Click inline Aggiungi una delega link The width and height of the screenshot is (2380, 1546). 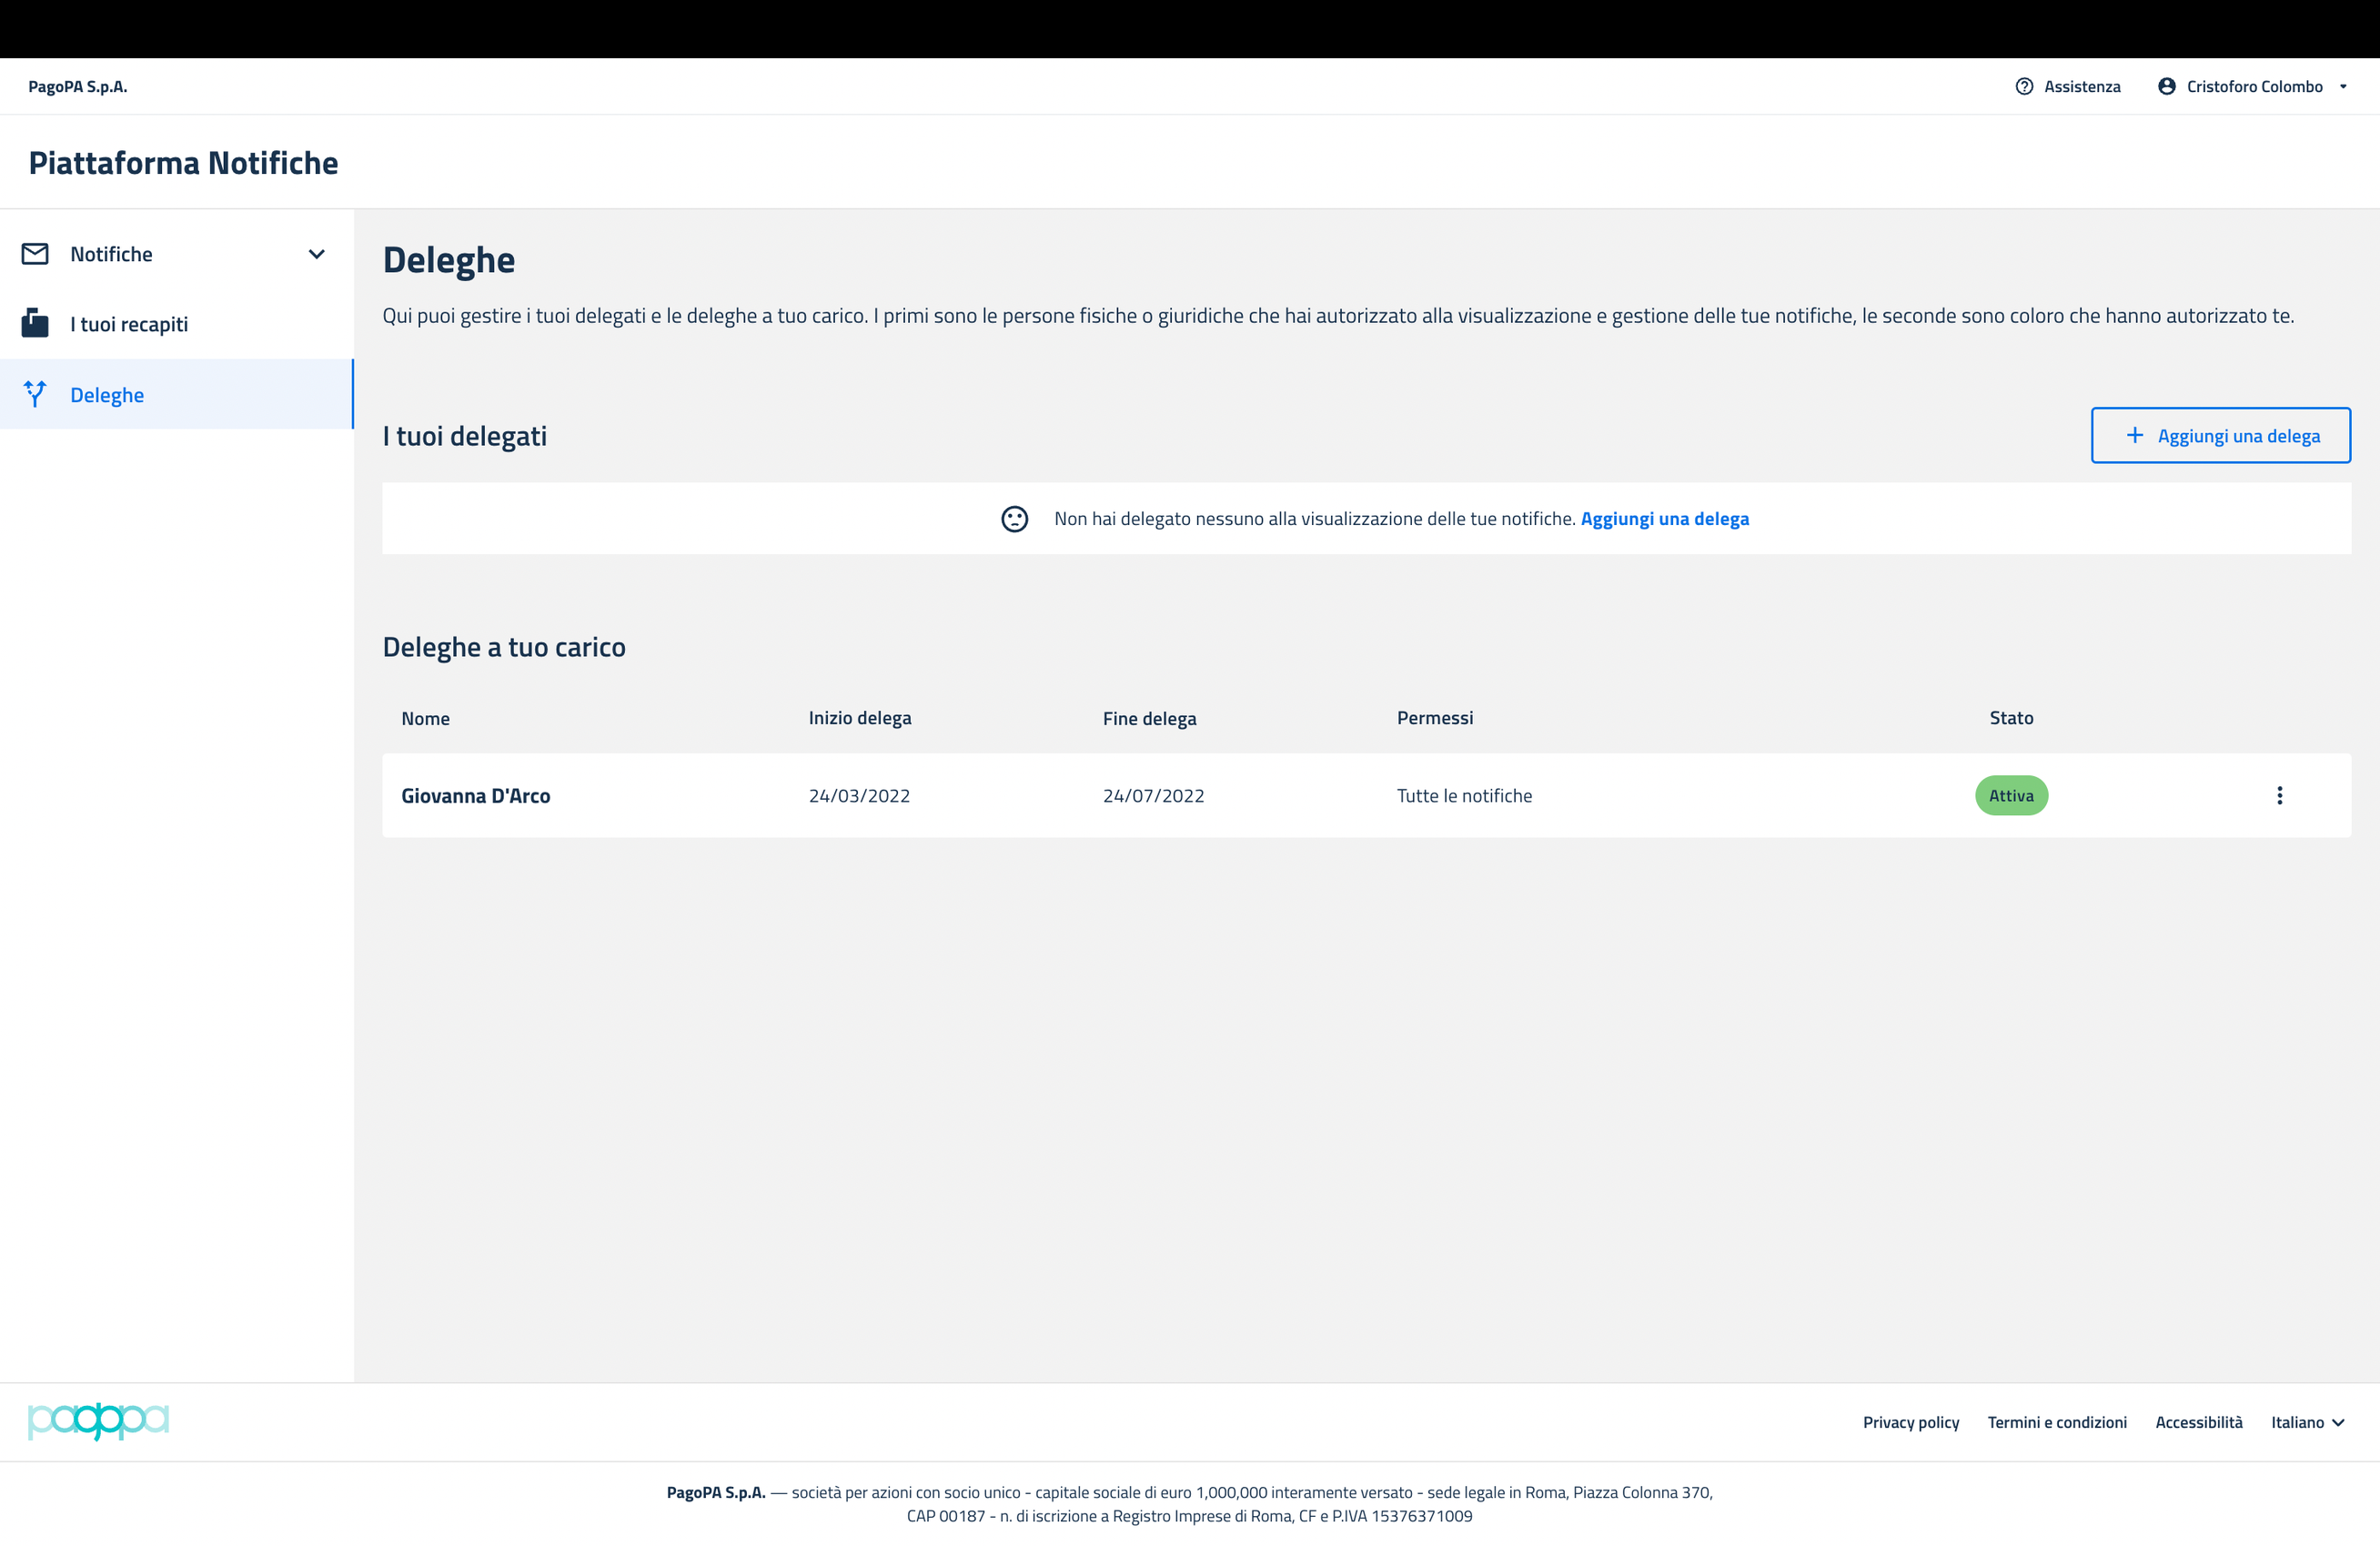[1664, 519]
